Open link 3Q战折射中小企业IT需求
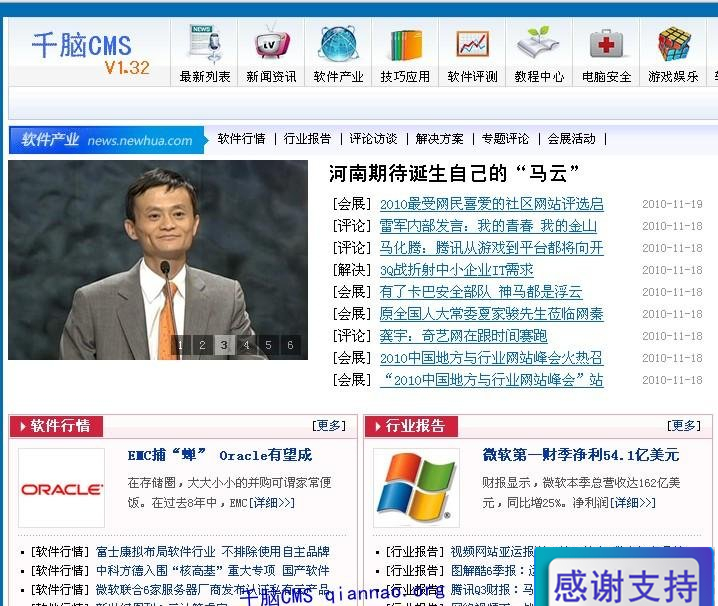The width and height of the screenshot is (718, 606). coord(457,270)
